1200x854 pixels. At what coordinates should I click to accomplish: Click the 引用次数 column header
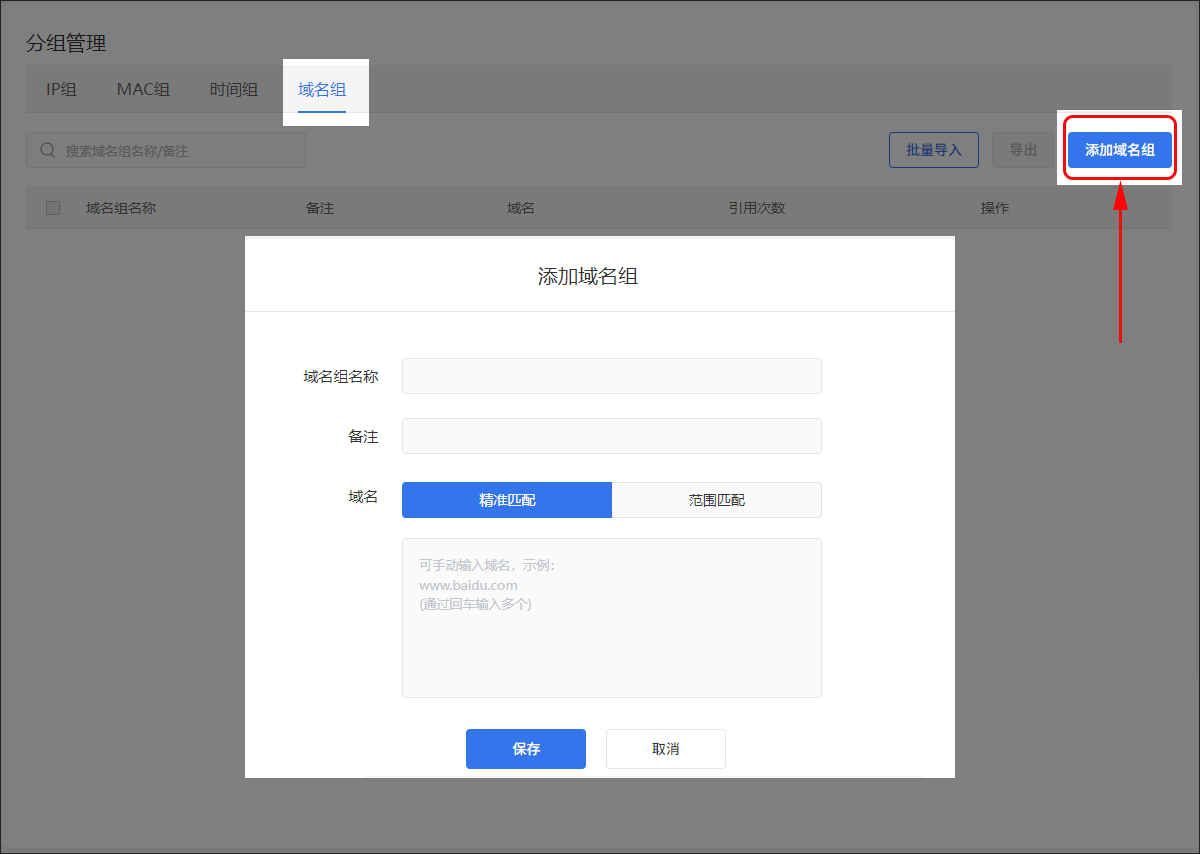pyautogui.click(x=756, y=208)
